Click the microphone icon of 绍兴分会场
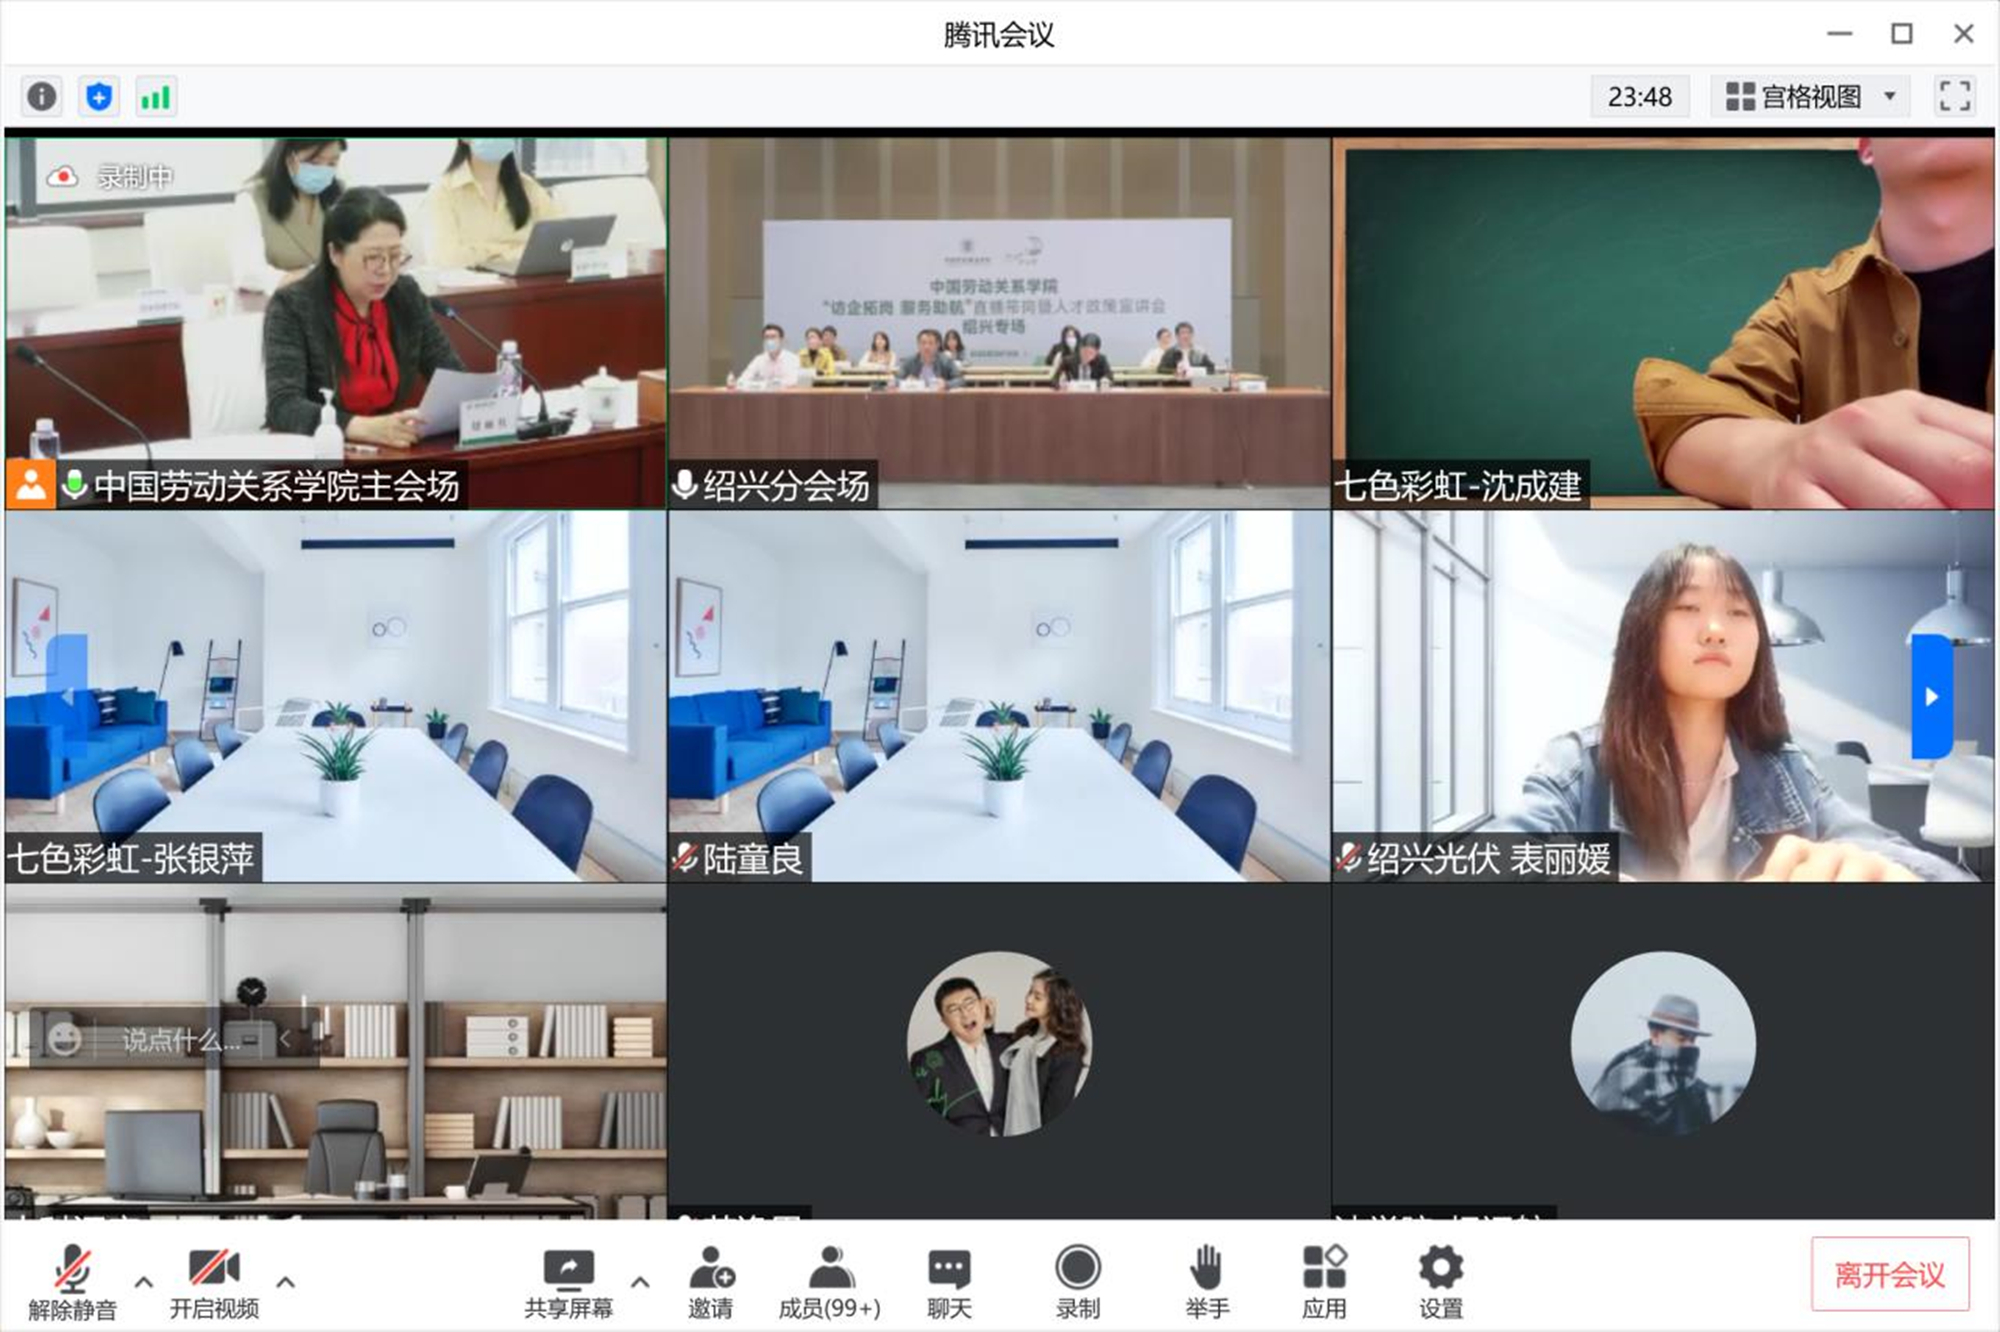Screen dimensions: 2000x1332 click(685, 485)
